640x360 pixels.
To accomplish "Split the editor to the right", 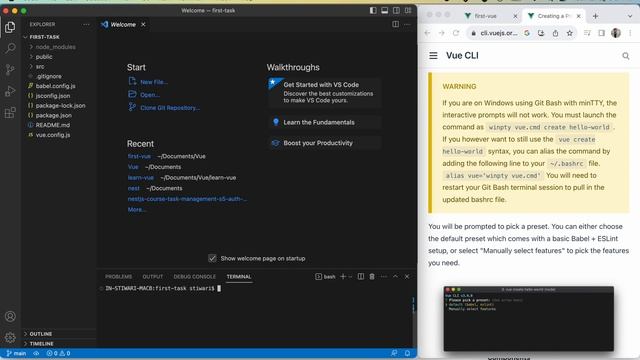I will (396, 24).
